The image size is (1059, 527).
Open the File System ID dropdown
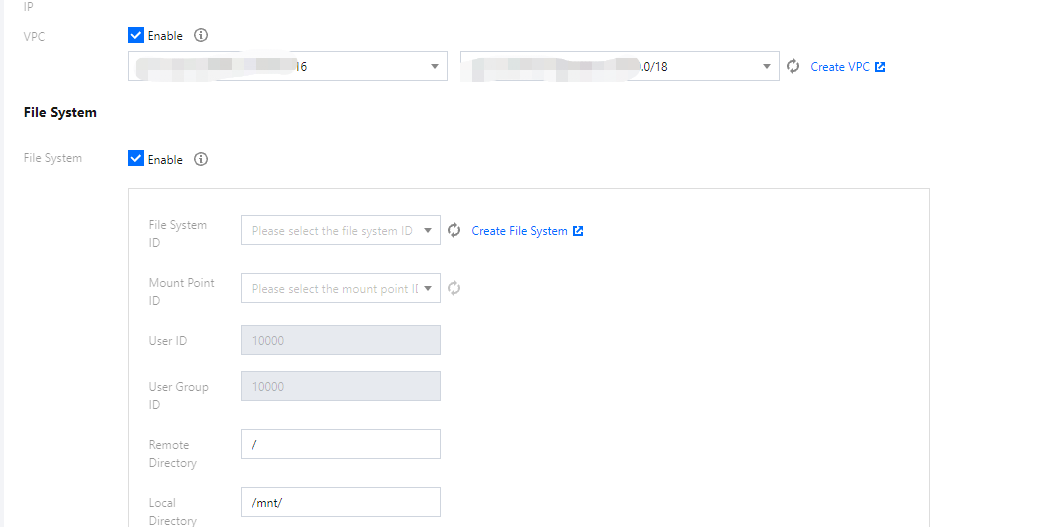(340, 231)
